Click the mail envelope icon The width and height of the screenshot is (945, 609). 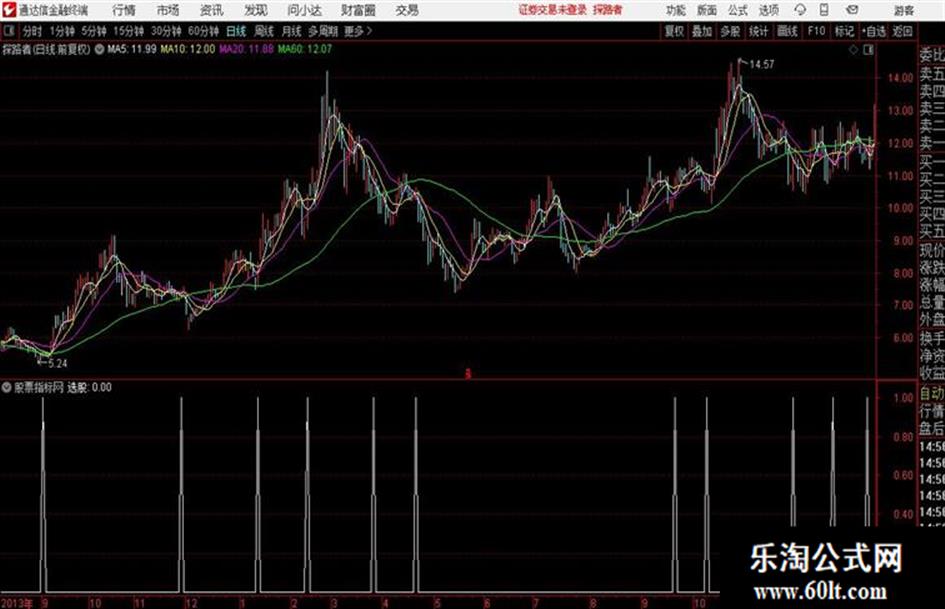(852, 10)
